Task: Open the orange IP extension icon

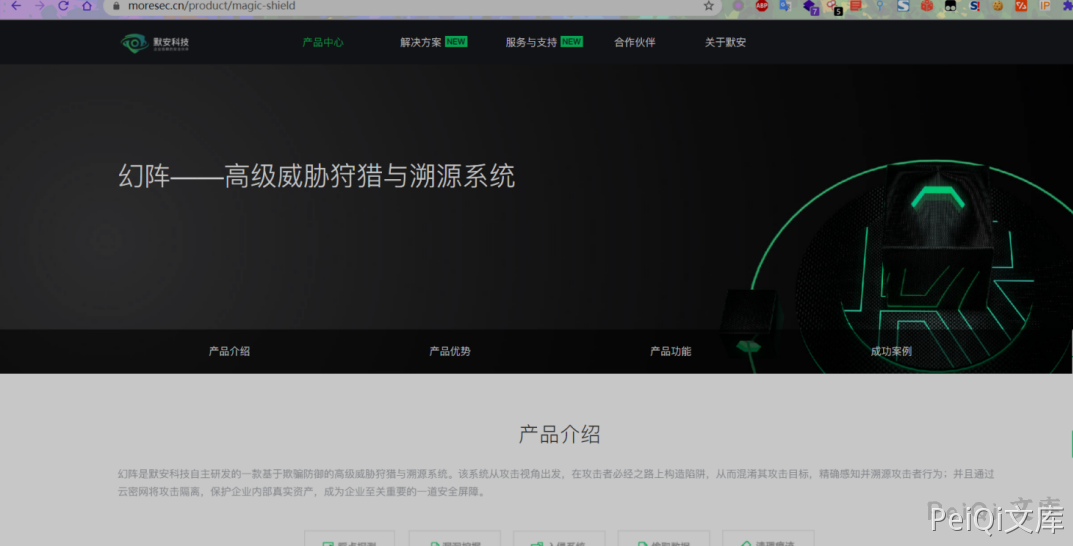Action: 1045,6
